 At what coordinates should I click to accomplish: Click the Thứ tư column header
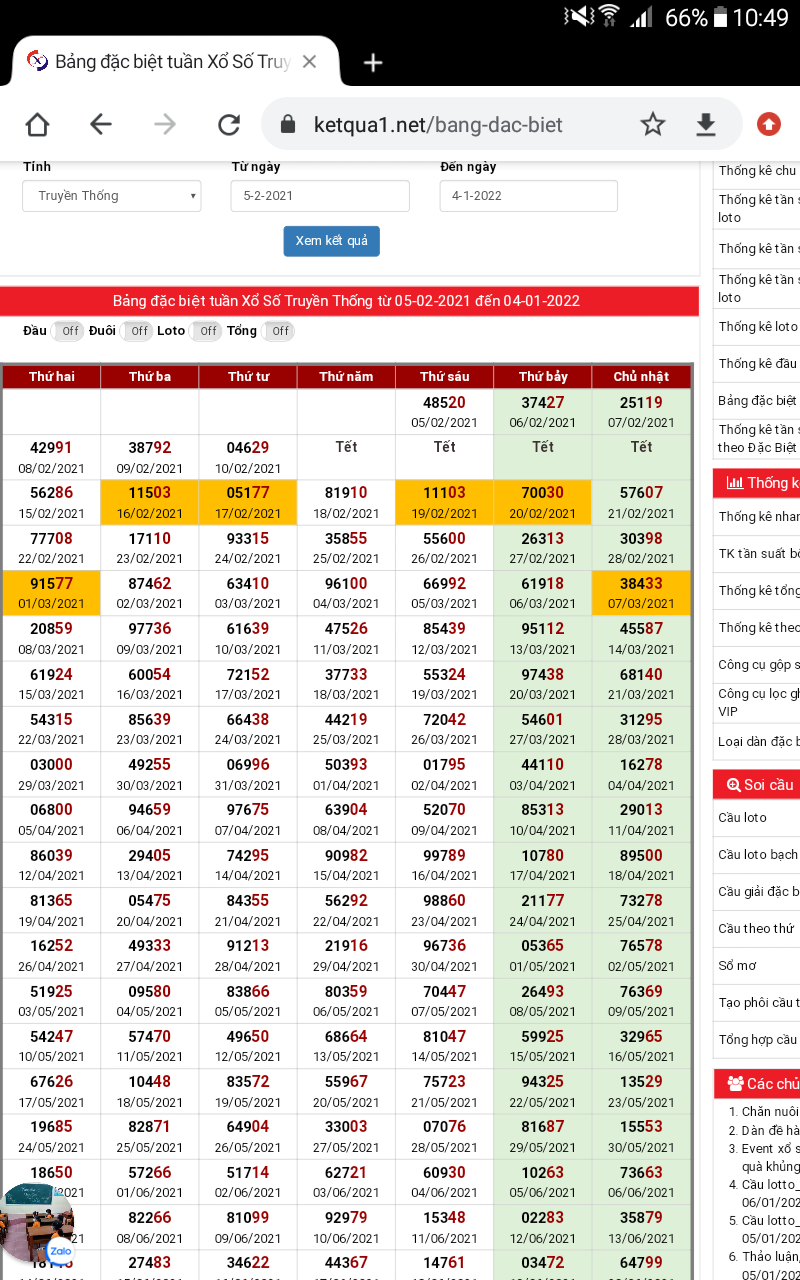coord(248,376)
